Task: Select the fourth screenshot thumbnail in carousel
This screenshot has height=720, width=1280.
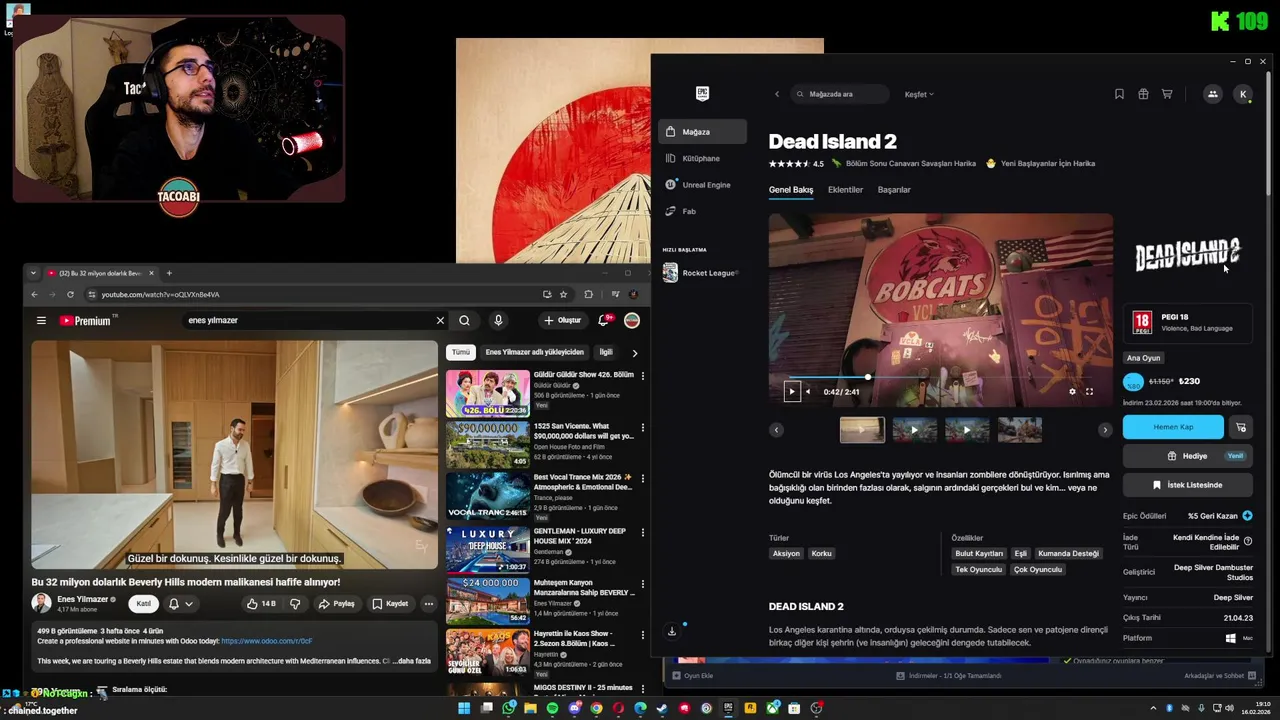Action: click(x=1020, y=430)
